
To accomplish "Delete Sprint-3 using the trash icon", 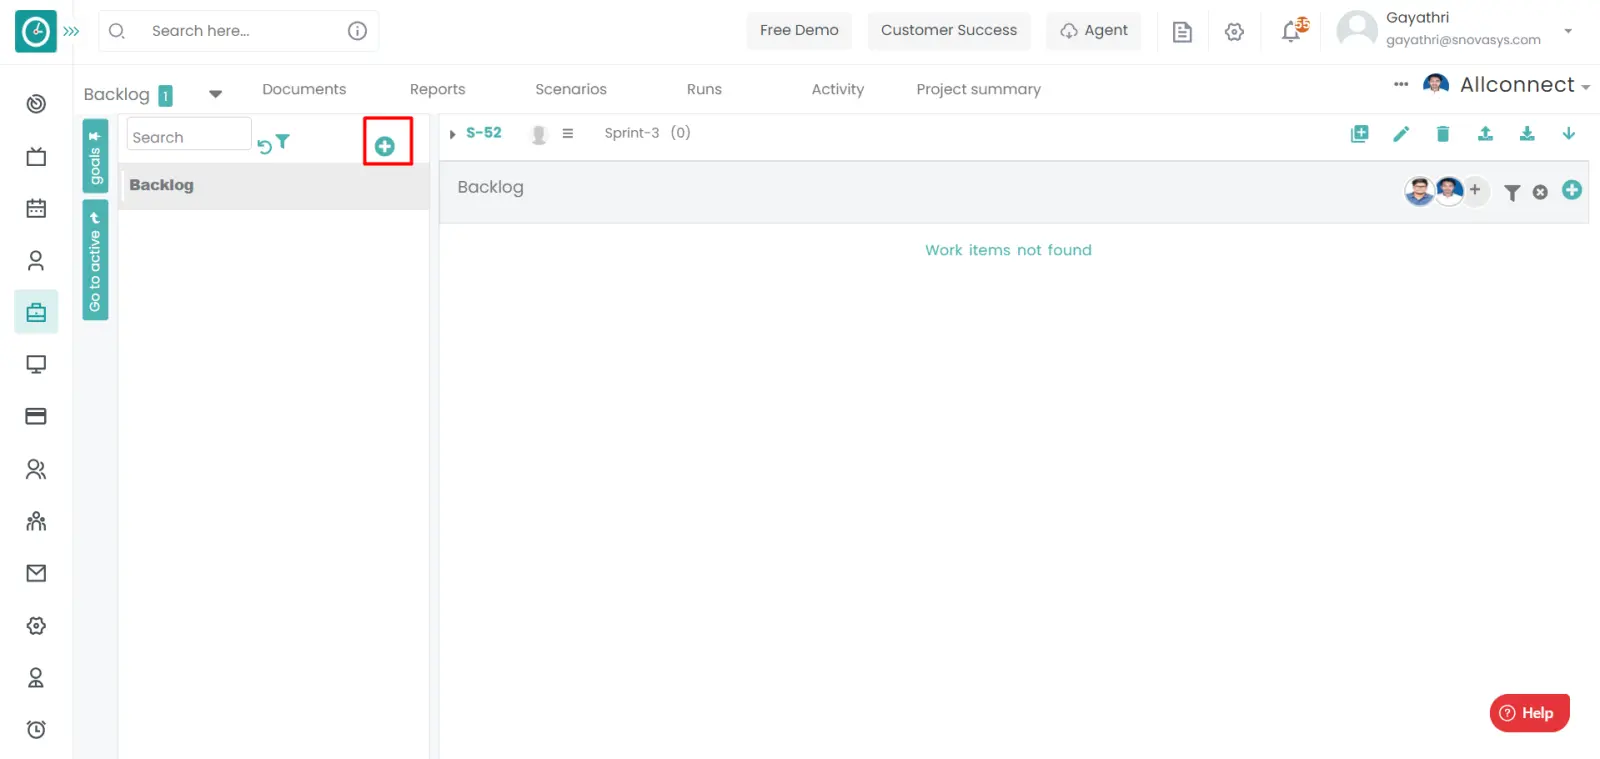I will [x=1442, y=134].
